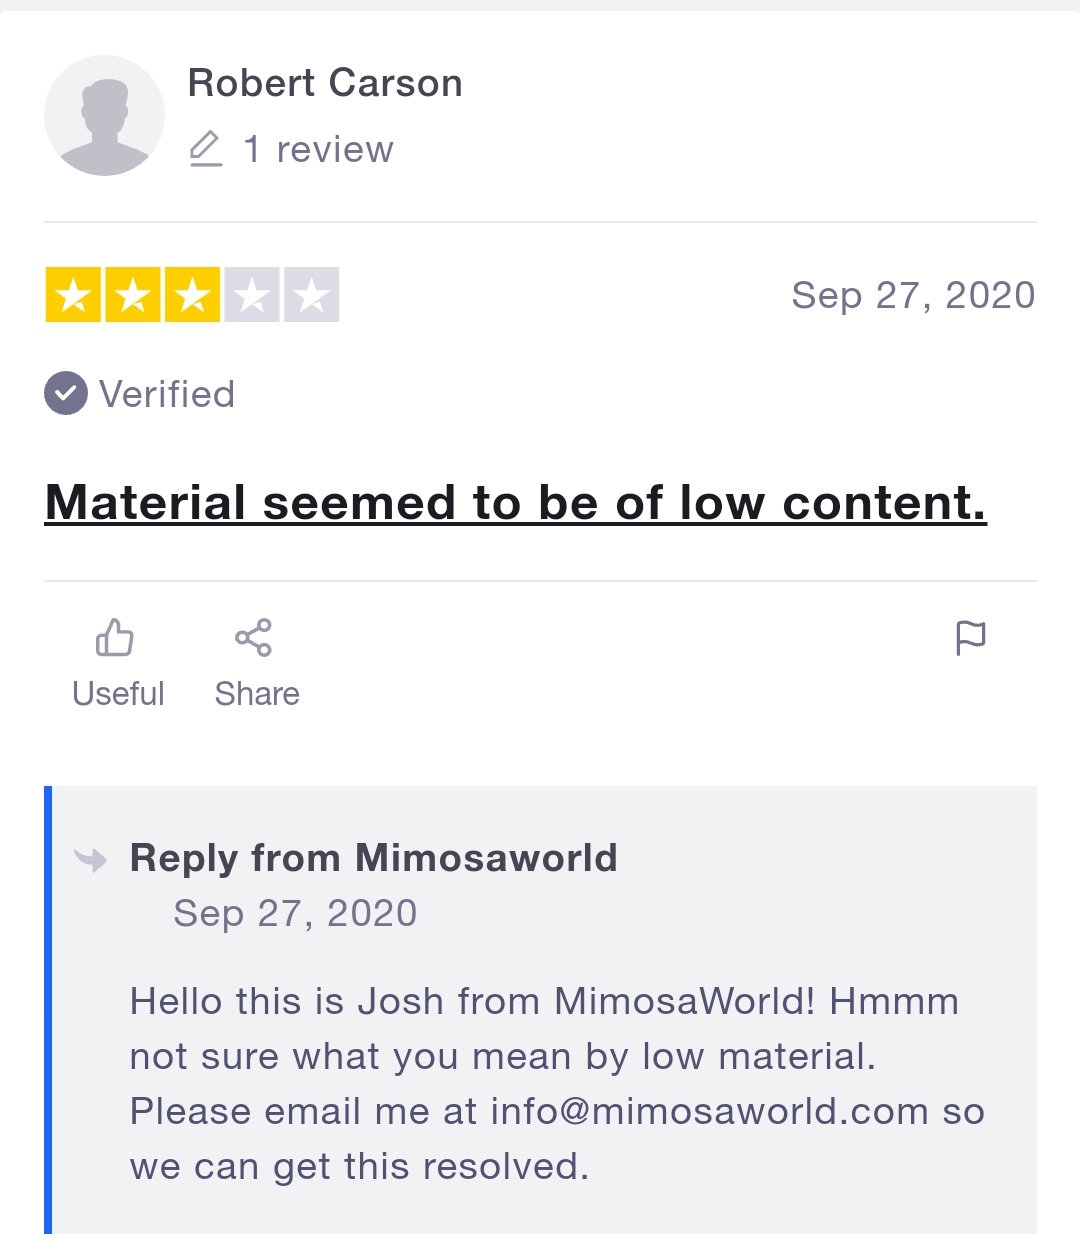Click the "Share" label
The height and width of the screenshot is (1234, 1080).
tap(257, 694)
